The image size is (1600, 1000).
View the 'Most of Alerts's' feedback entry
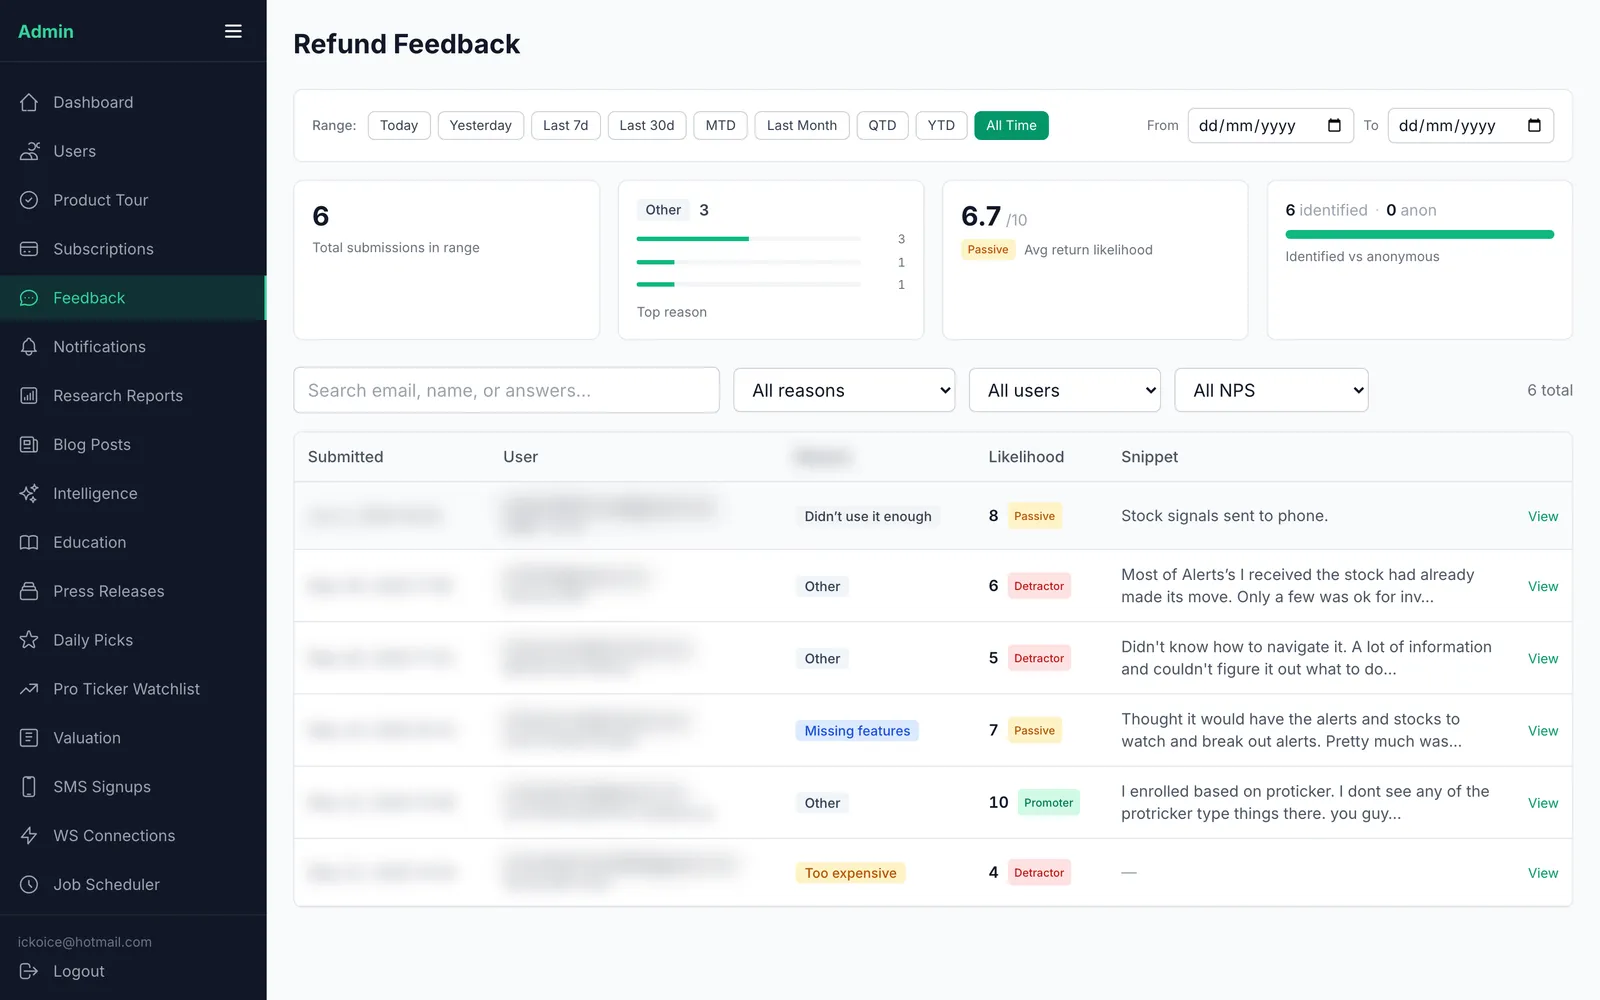[x=1543, y=586]
